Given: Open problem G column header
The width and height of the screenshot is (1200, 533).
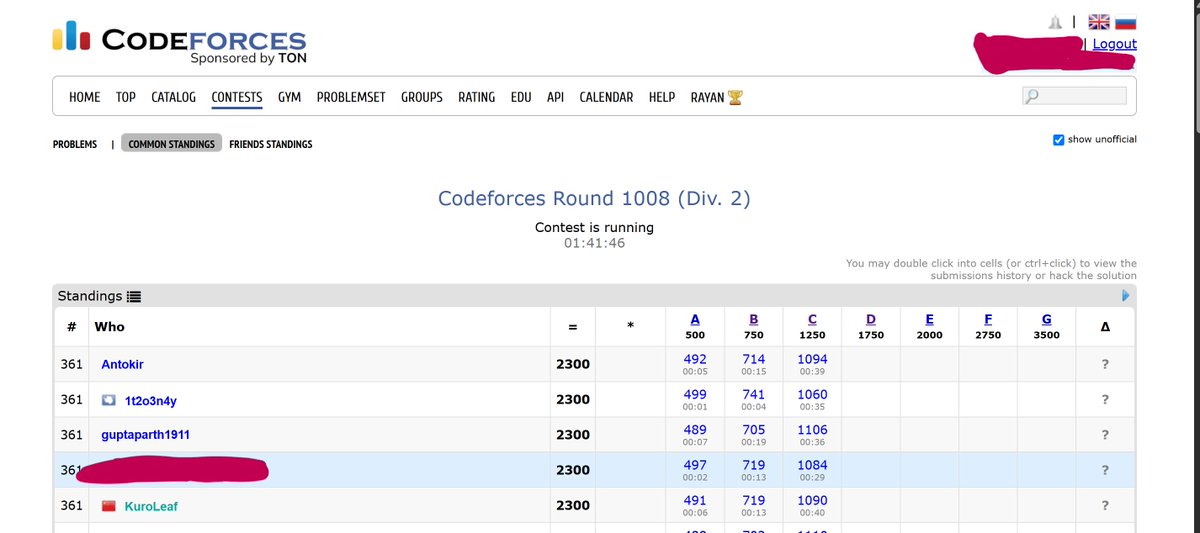Looking at the screenshot, I should [x=1046, y=319].
